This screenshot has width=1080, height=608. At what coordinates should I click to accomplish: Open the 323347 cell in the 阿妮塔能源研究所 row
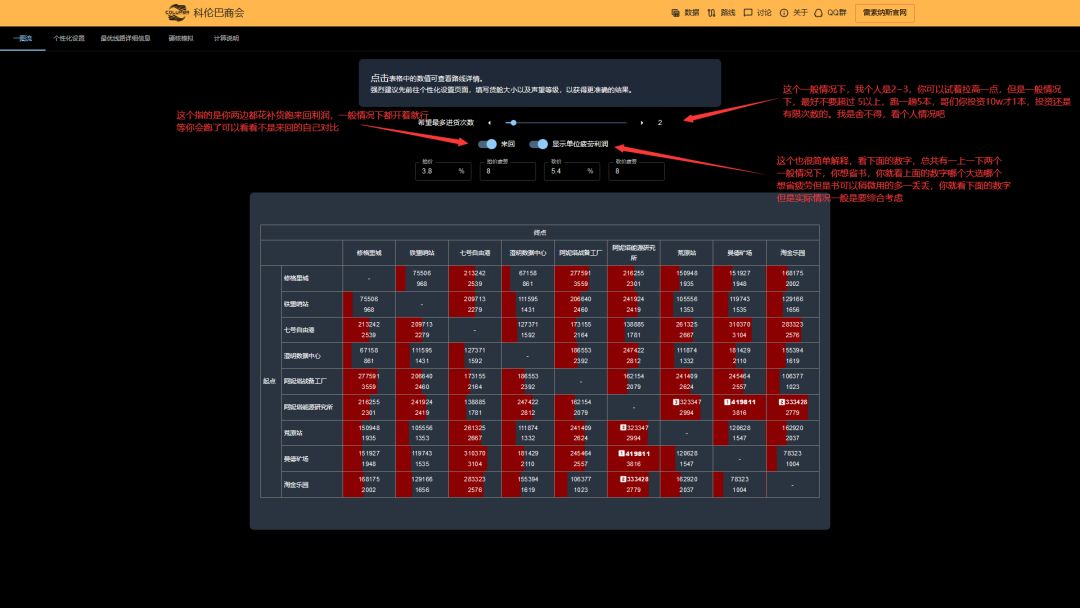tap(687, 407)
